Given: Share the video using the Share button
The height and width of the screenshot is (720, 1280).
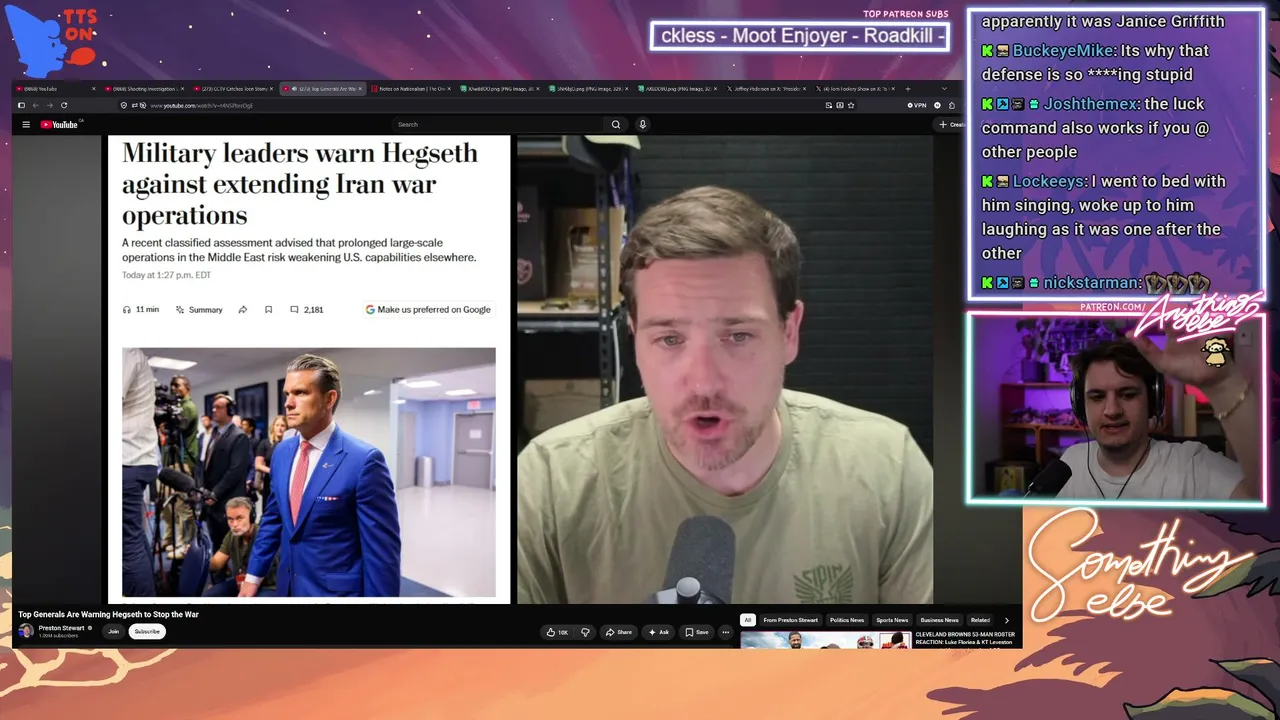Looking at the screenshot, I should click(619, 632).
